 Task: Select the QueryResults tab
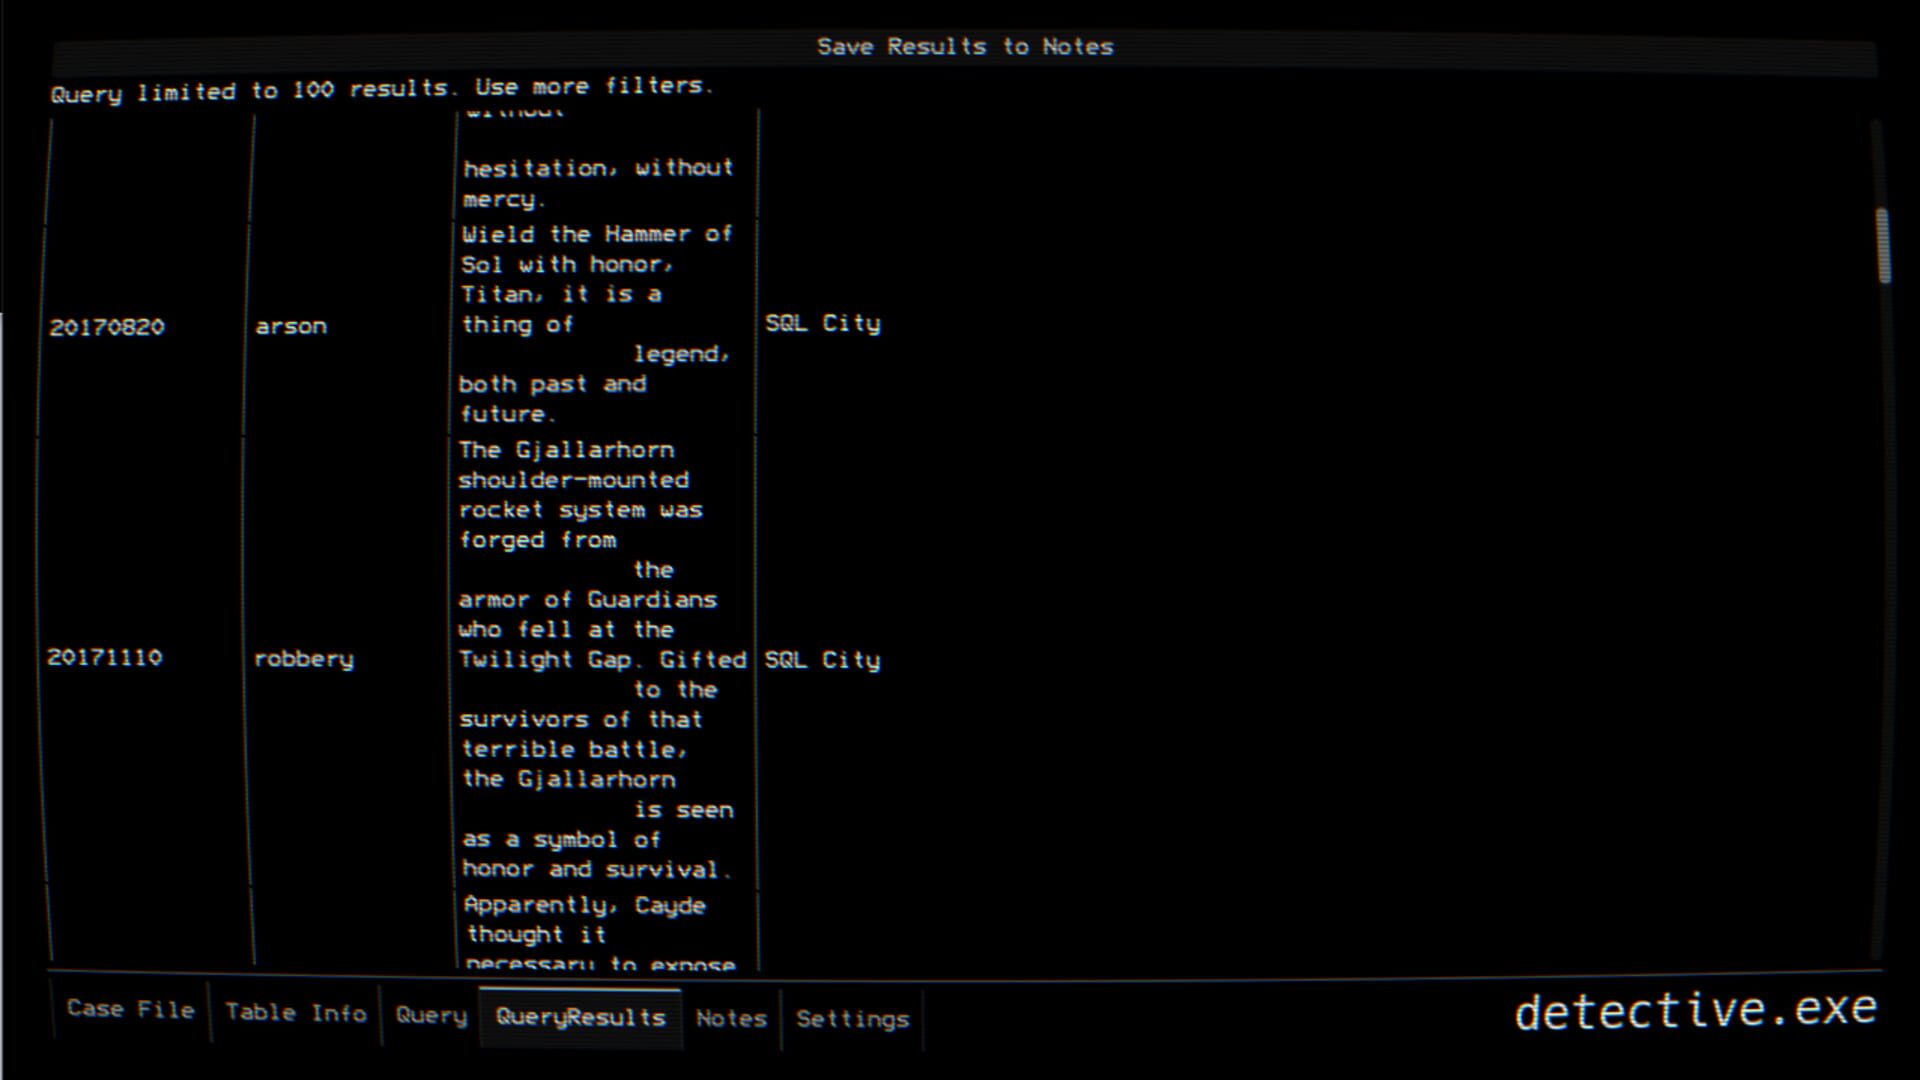coord(580,1017)
